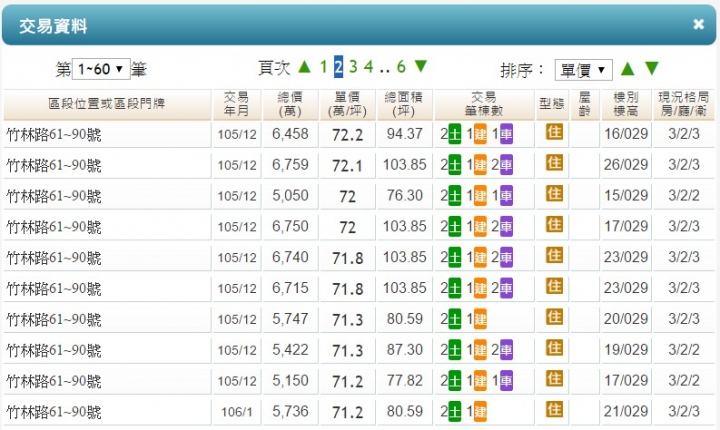This screenshot has height=430, width=720.
Task: Close the 交易資料 dialog
Action: [698, 24]
